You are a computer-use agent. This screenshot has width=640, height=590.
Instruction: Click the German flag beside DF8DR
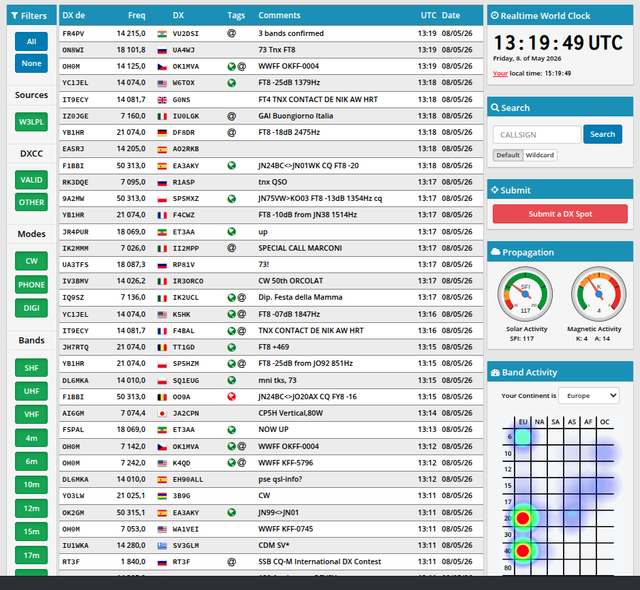pos(162,133)
